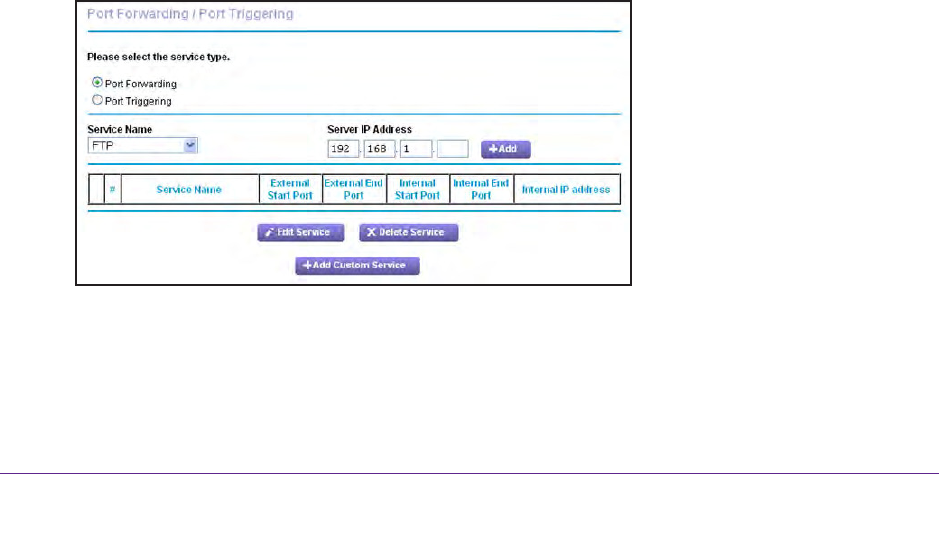
Task: Click the Internal End Port column header
Action: pyautogui.click(x=481, y=189)
